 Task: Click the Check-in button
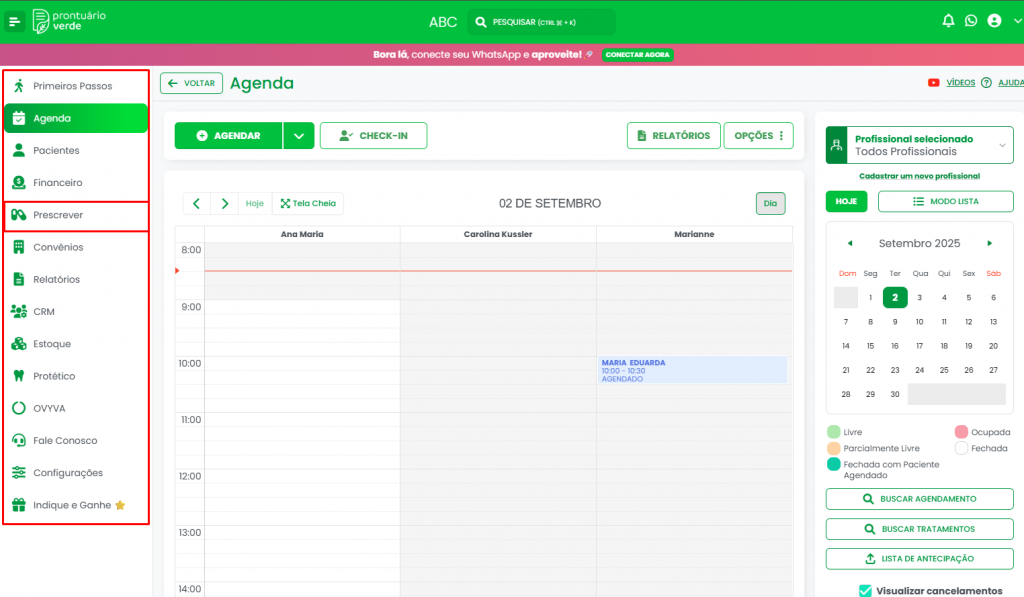[x=373, y=136]
